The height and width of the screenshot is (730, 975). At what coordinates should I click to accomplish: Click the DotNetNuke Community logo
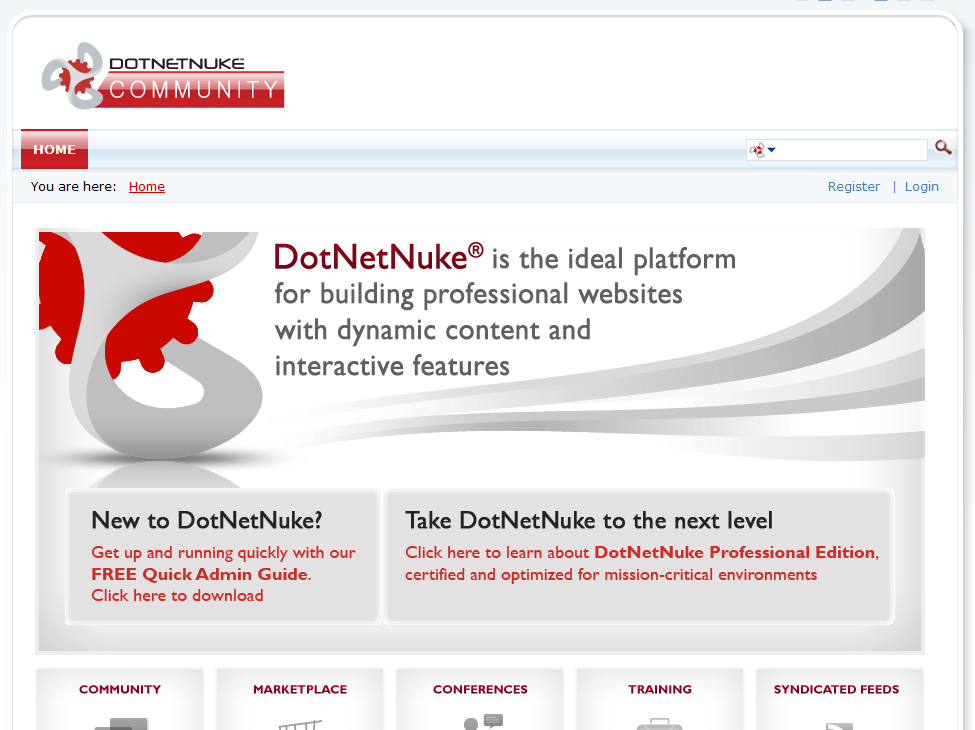[163, 76]
